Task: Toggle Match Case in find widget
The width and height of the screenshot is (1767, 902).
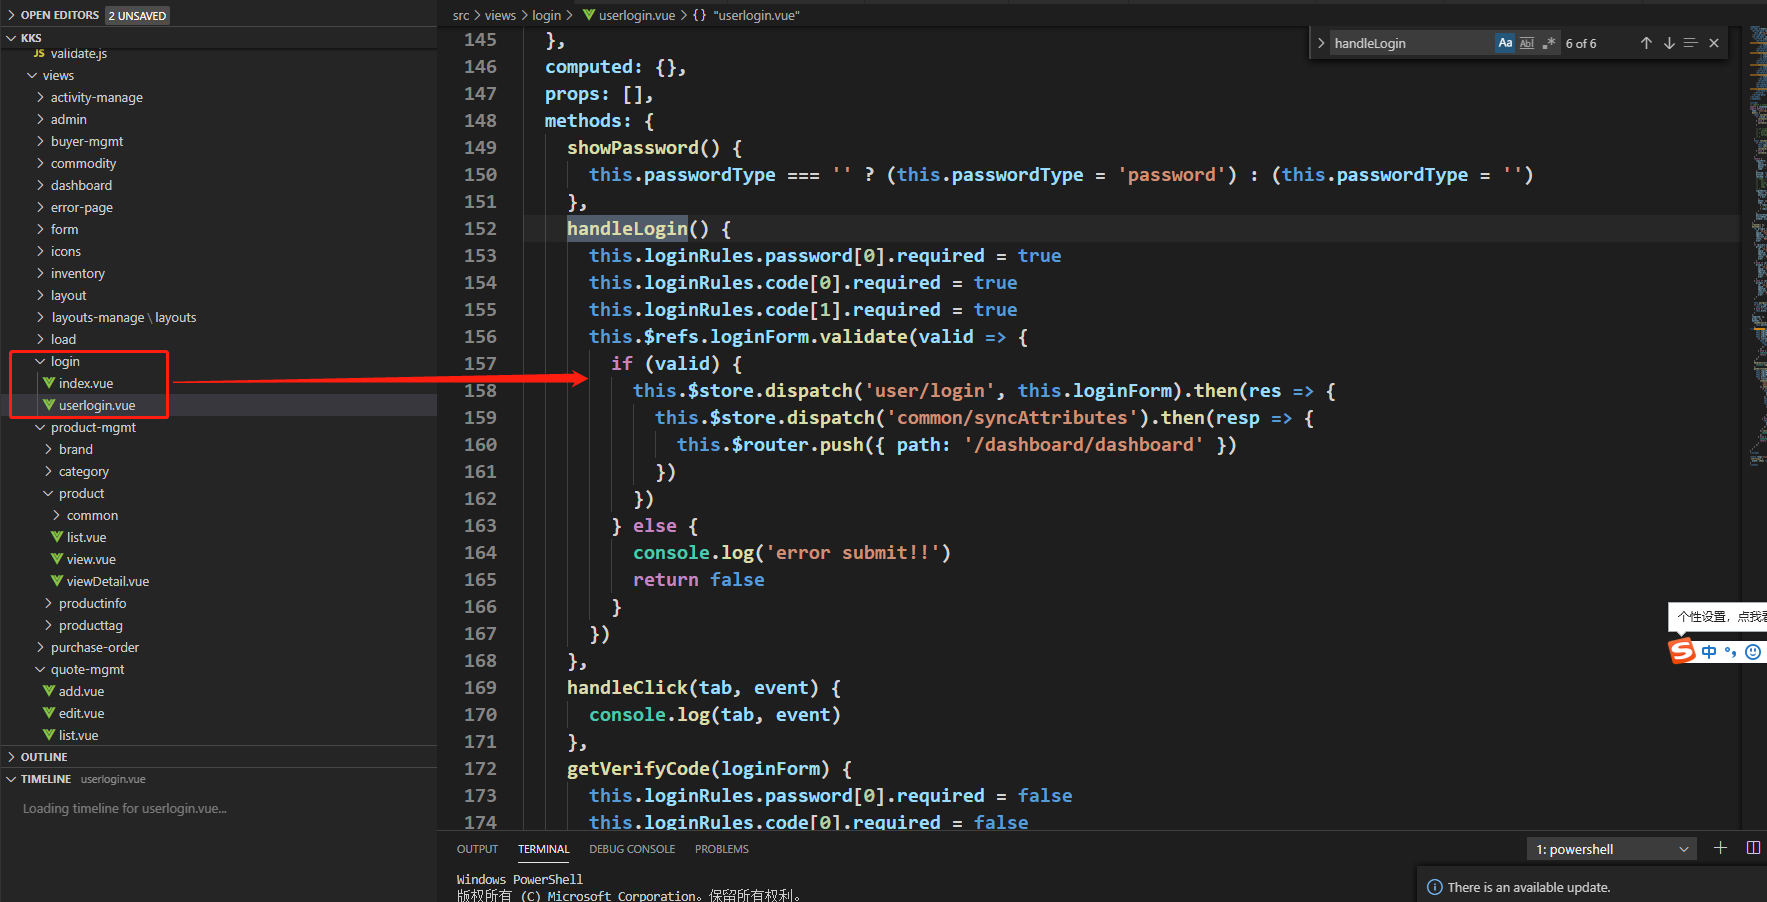Action: click(x=1505, y=43)
